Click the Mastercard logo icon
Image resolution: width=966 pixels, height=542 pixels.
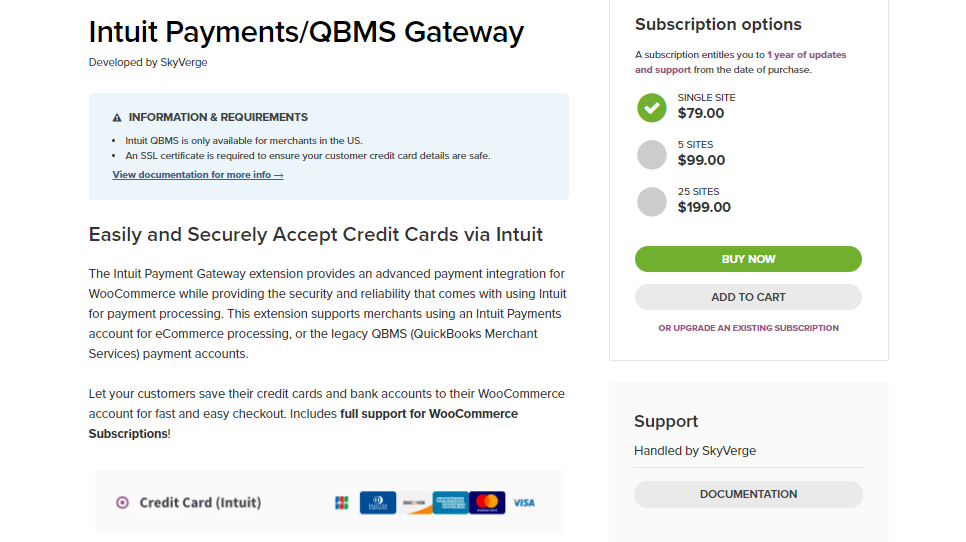pos(487,503)
